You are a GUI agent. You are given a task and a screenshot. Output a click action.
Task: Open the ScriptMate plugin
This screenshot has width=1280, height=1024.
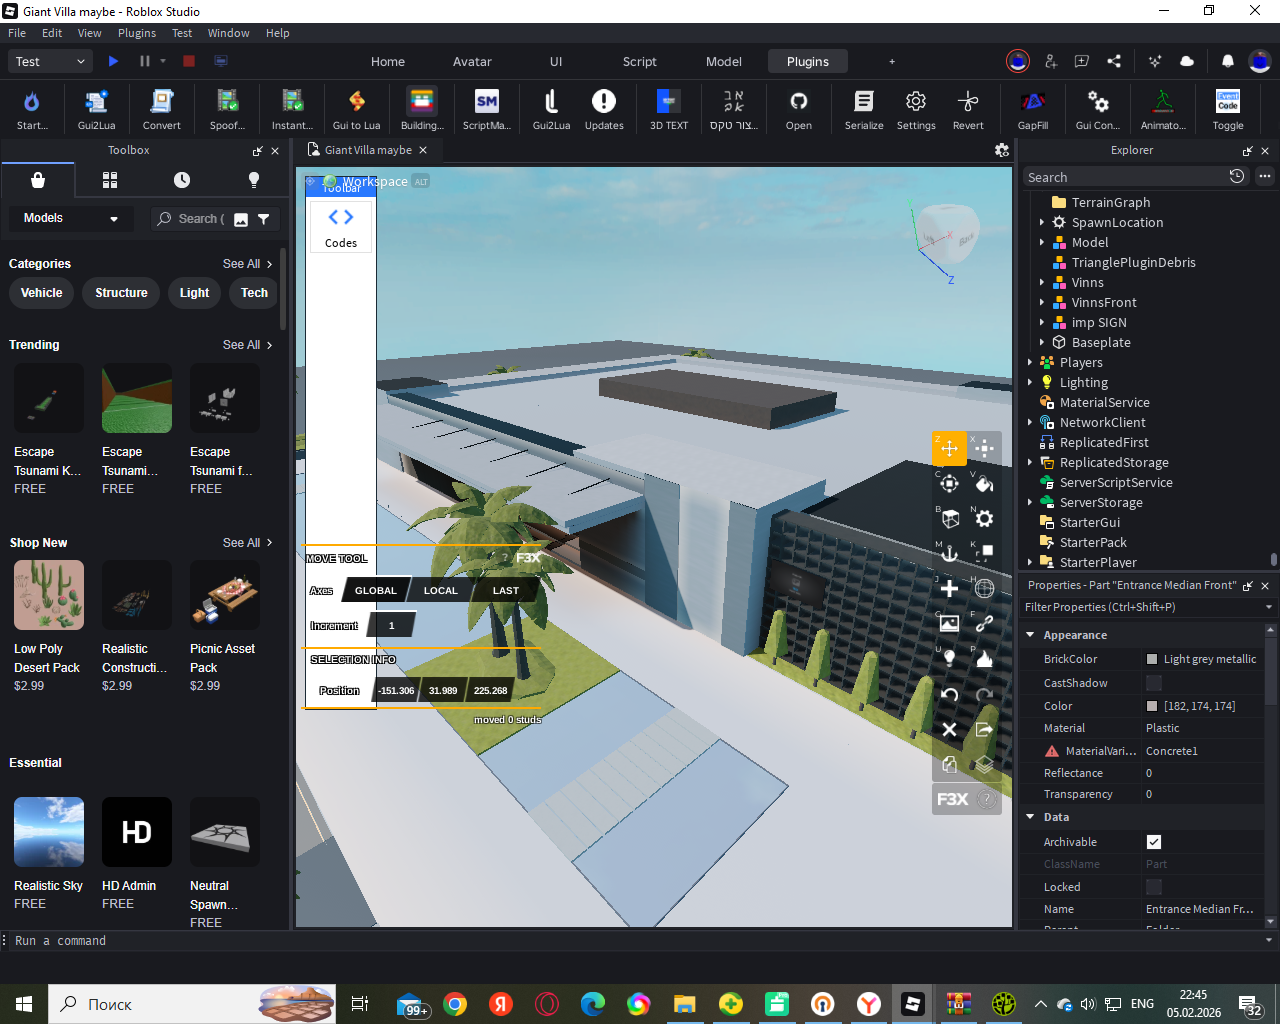coord(487,110)
